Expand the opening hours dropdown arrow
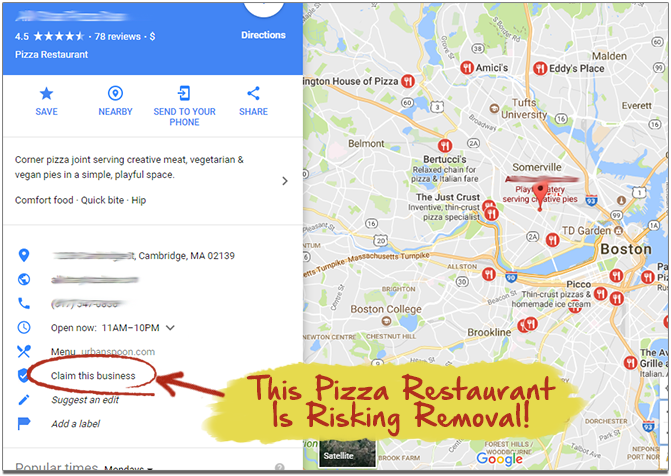The width and height of the screenshot is (671, 476). pos(170,328)
